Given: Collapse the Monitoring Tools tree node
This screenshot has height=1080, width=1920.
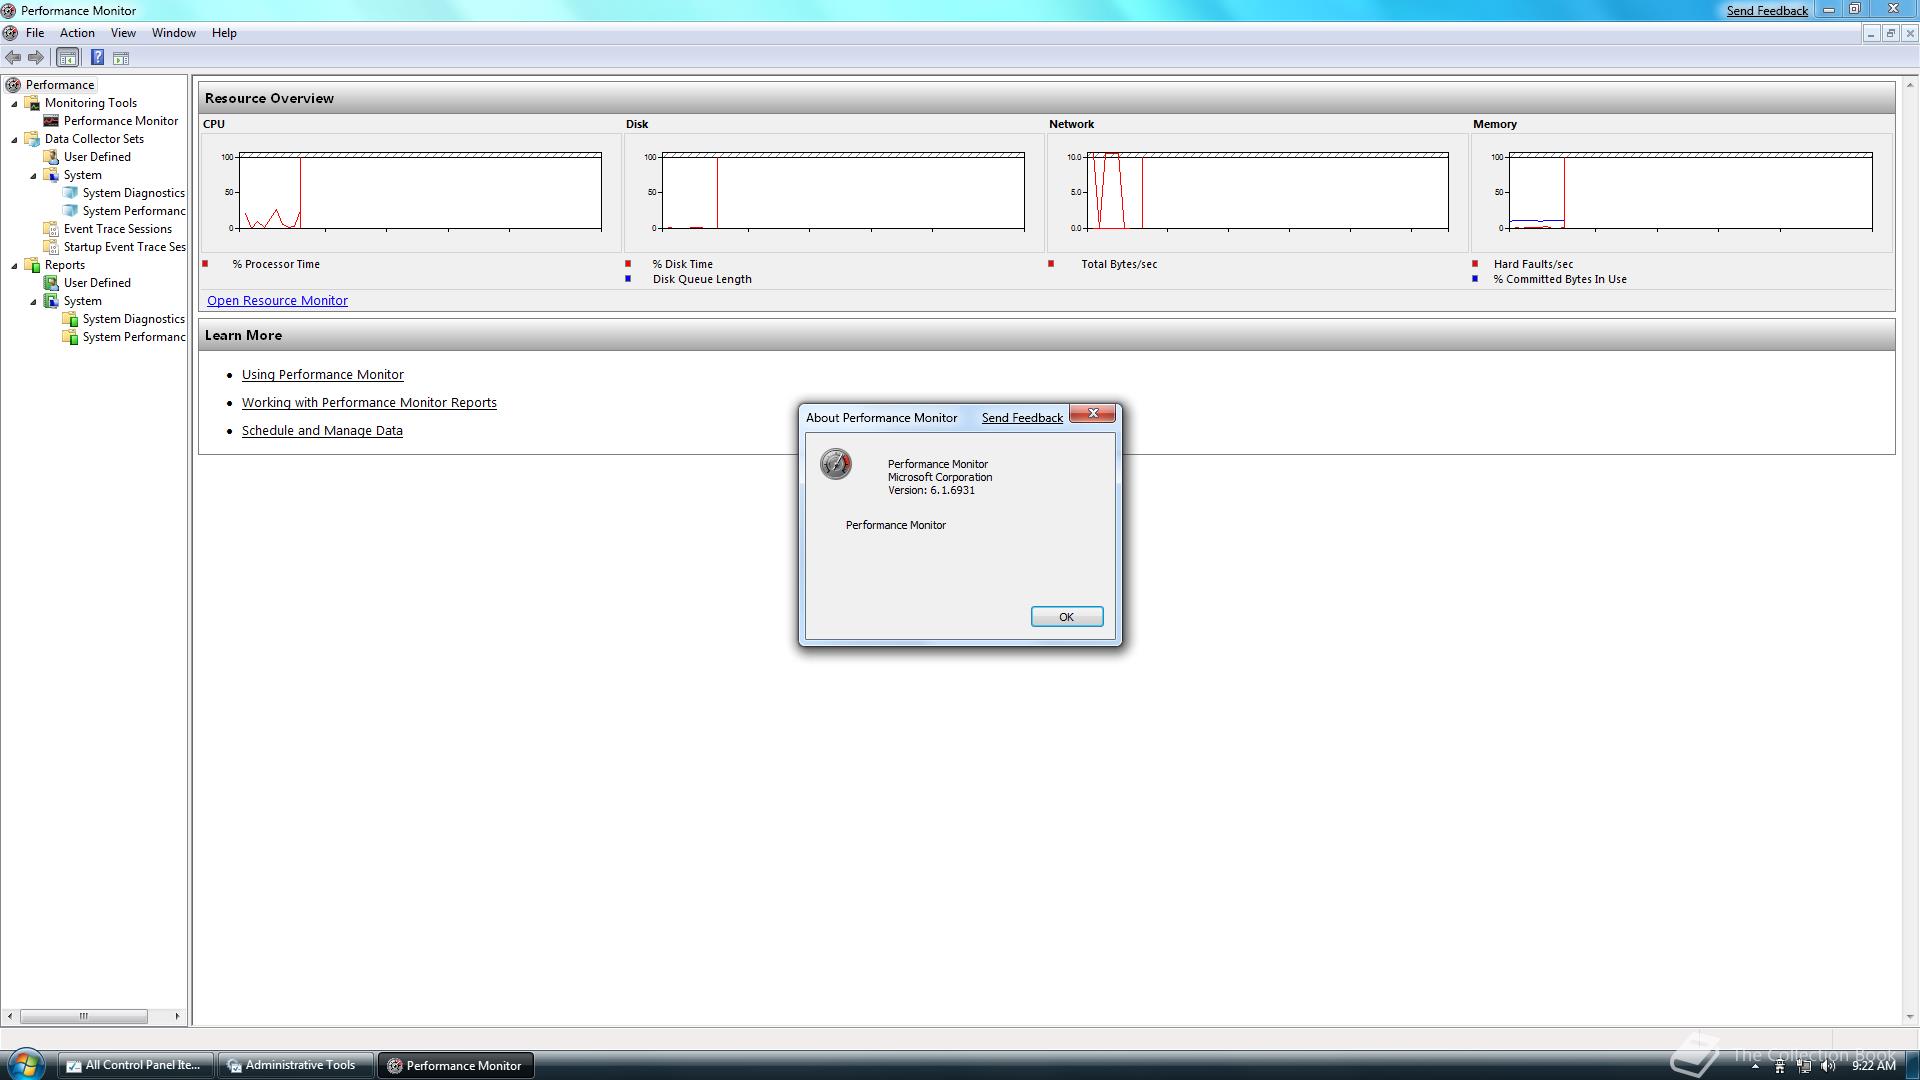Looking at the screenshot, I should click(x=14, y=104).
